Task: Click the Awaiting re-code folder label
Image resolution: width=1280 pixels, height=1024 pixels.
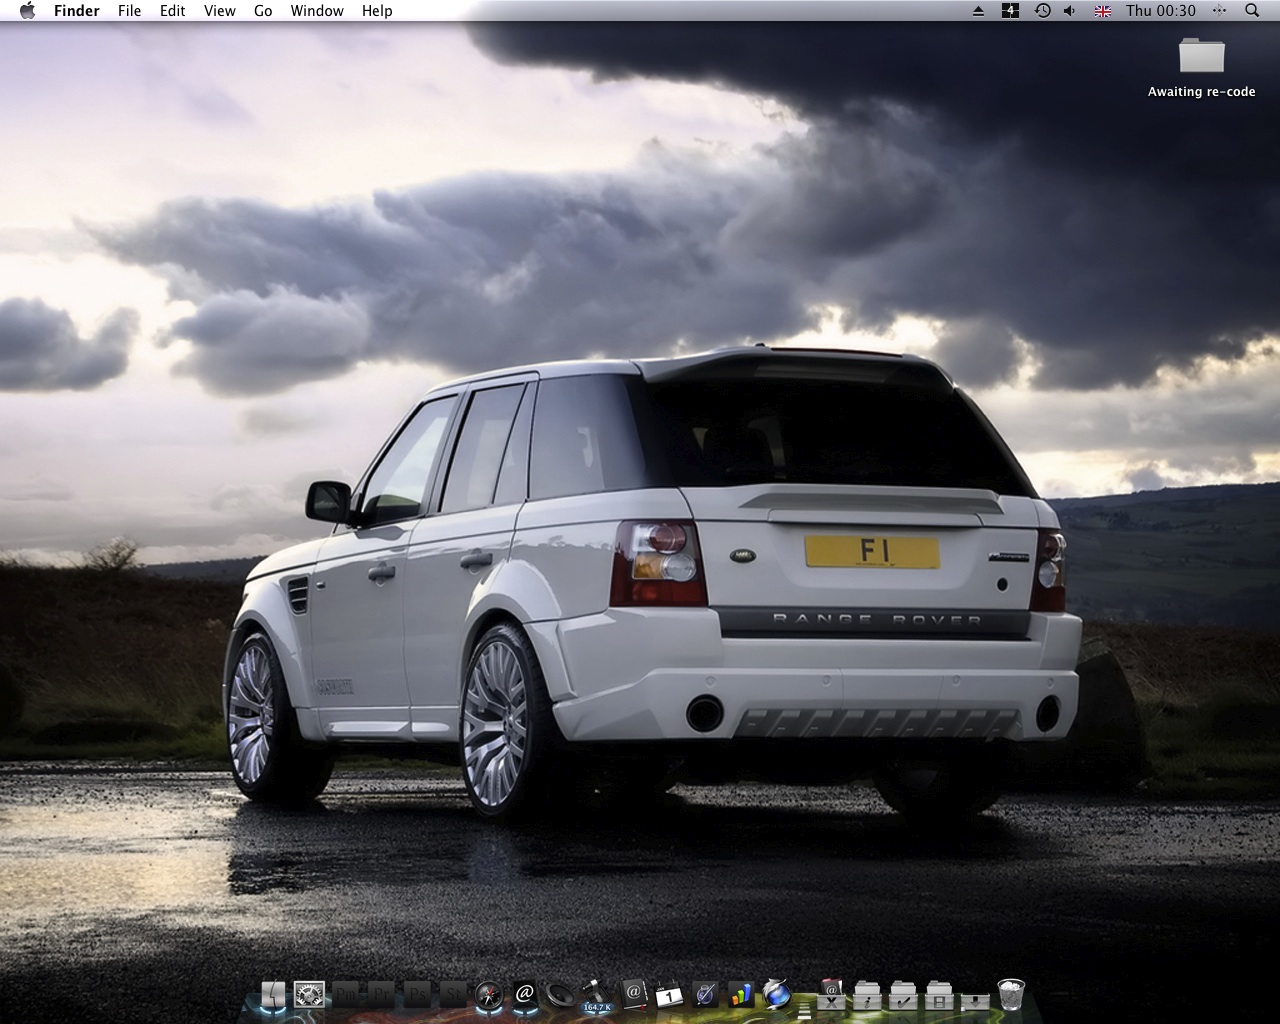Action: pyautogui.click(x=1201, y=92)
